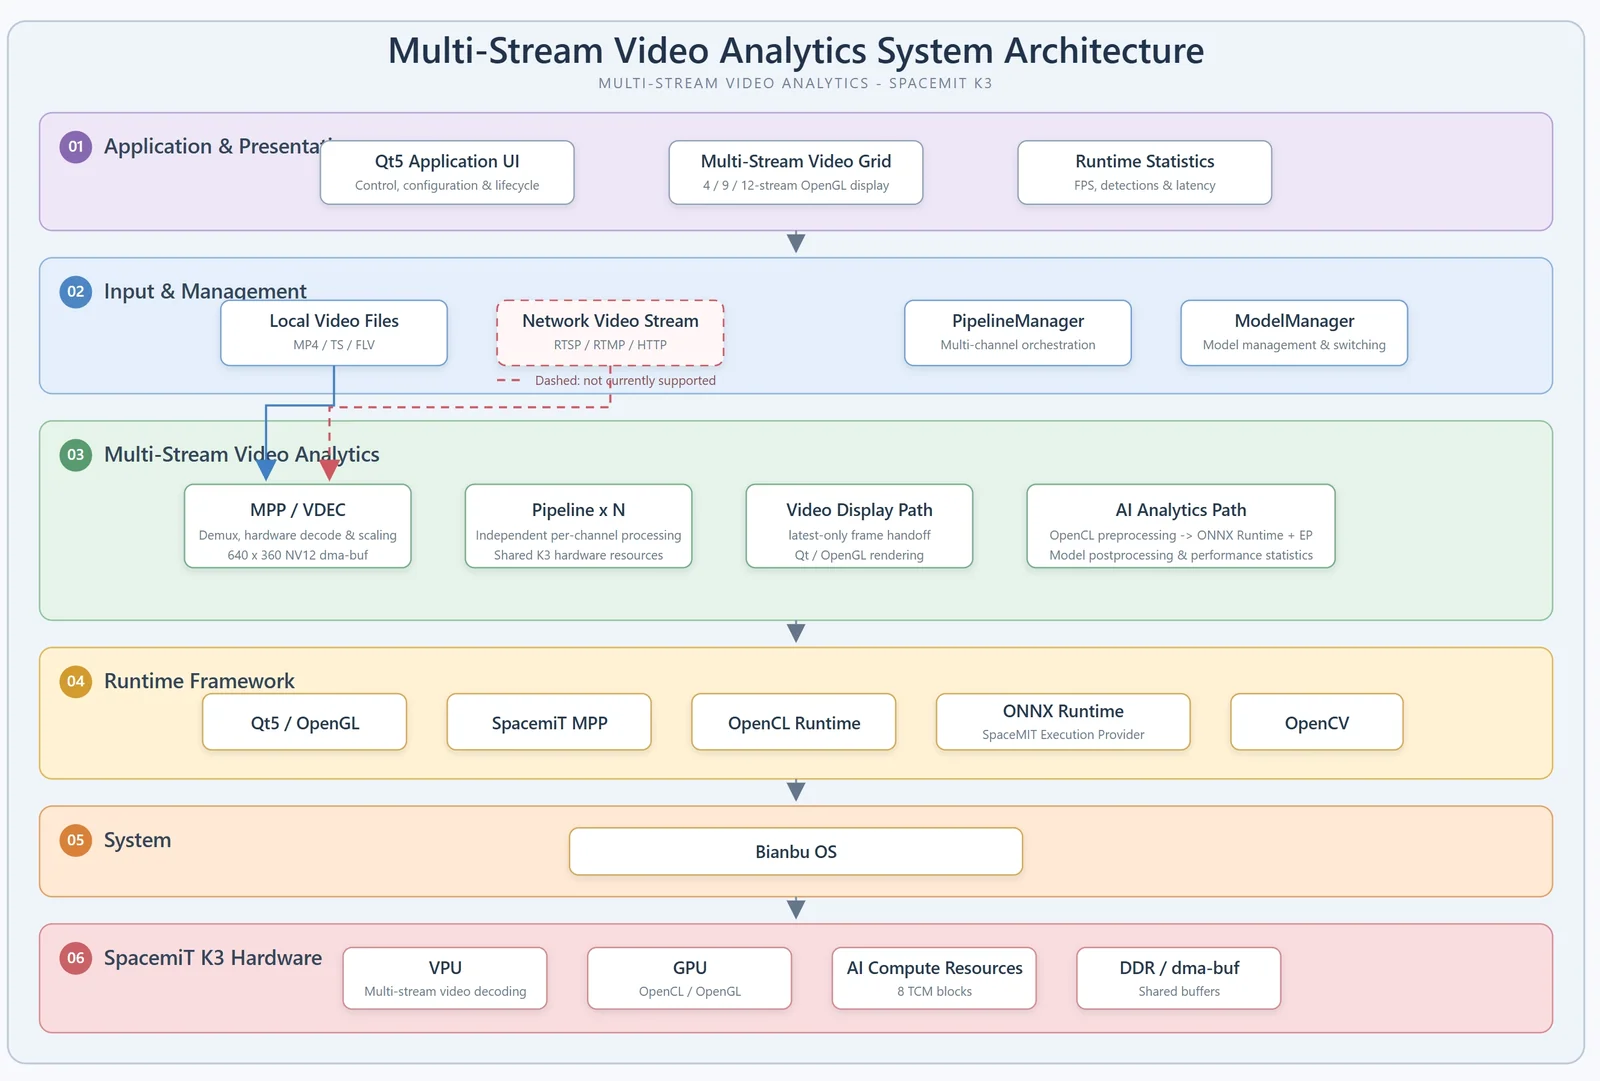The width and height of the screenshot is (1600, 1081).
Task: Click the MULTI-STREAM VIDEO ANALYTICS - SPACEMIT K3 subtitle
Action: [796, 84]
